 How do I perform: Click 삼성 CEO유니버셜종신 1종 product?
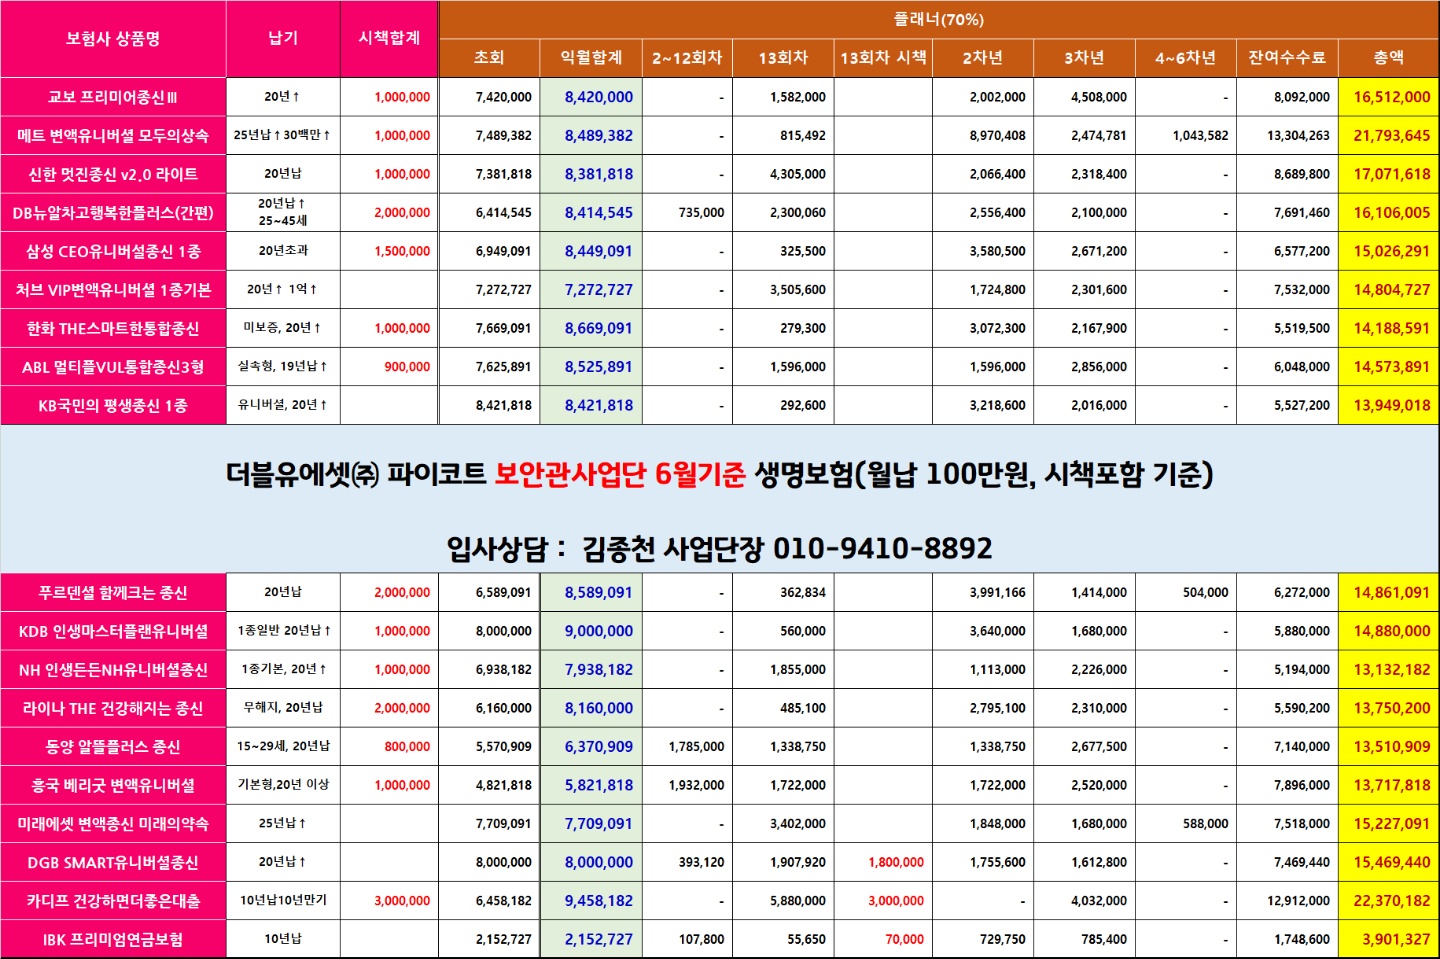click(x=113, y=251)
